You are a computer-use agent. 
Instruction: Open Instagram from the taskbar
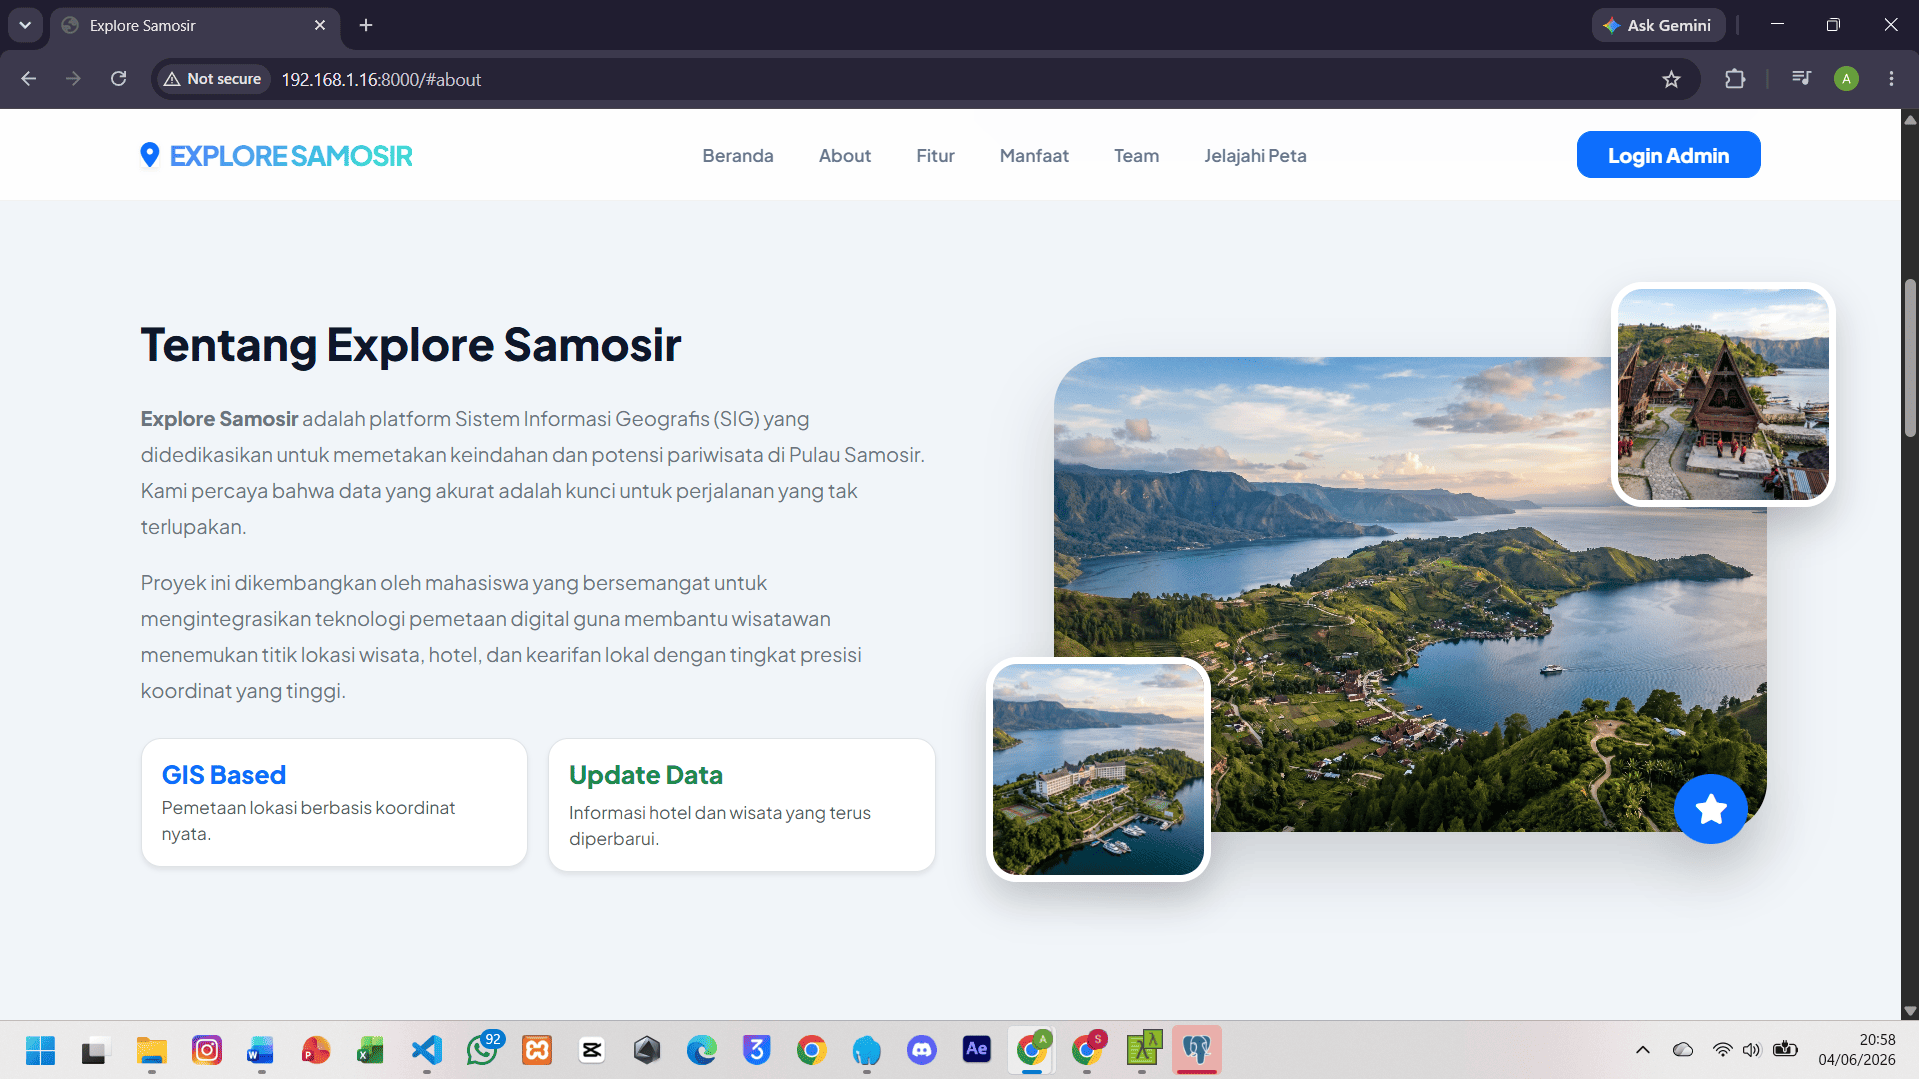(207, 1050)
